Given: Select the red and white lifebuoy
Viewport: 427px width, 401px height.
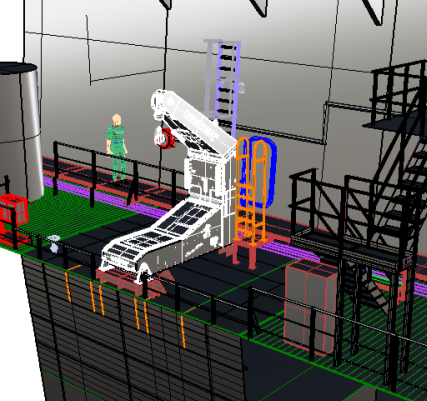Looking at the screenshot, I should tap(164, 138).
